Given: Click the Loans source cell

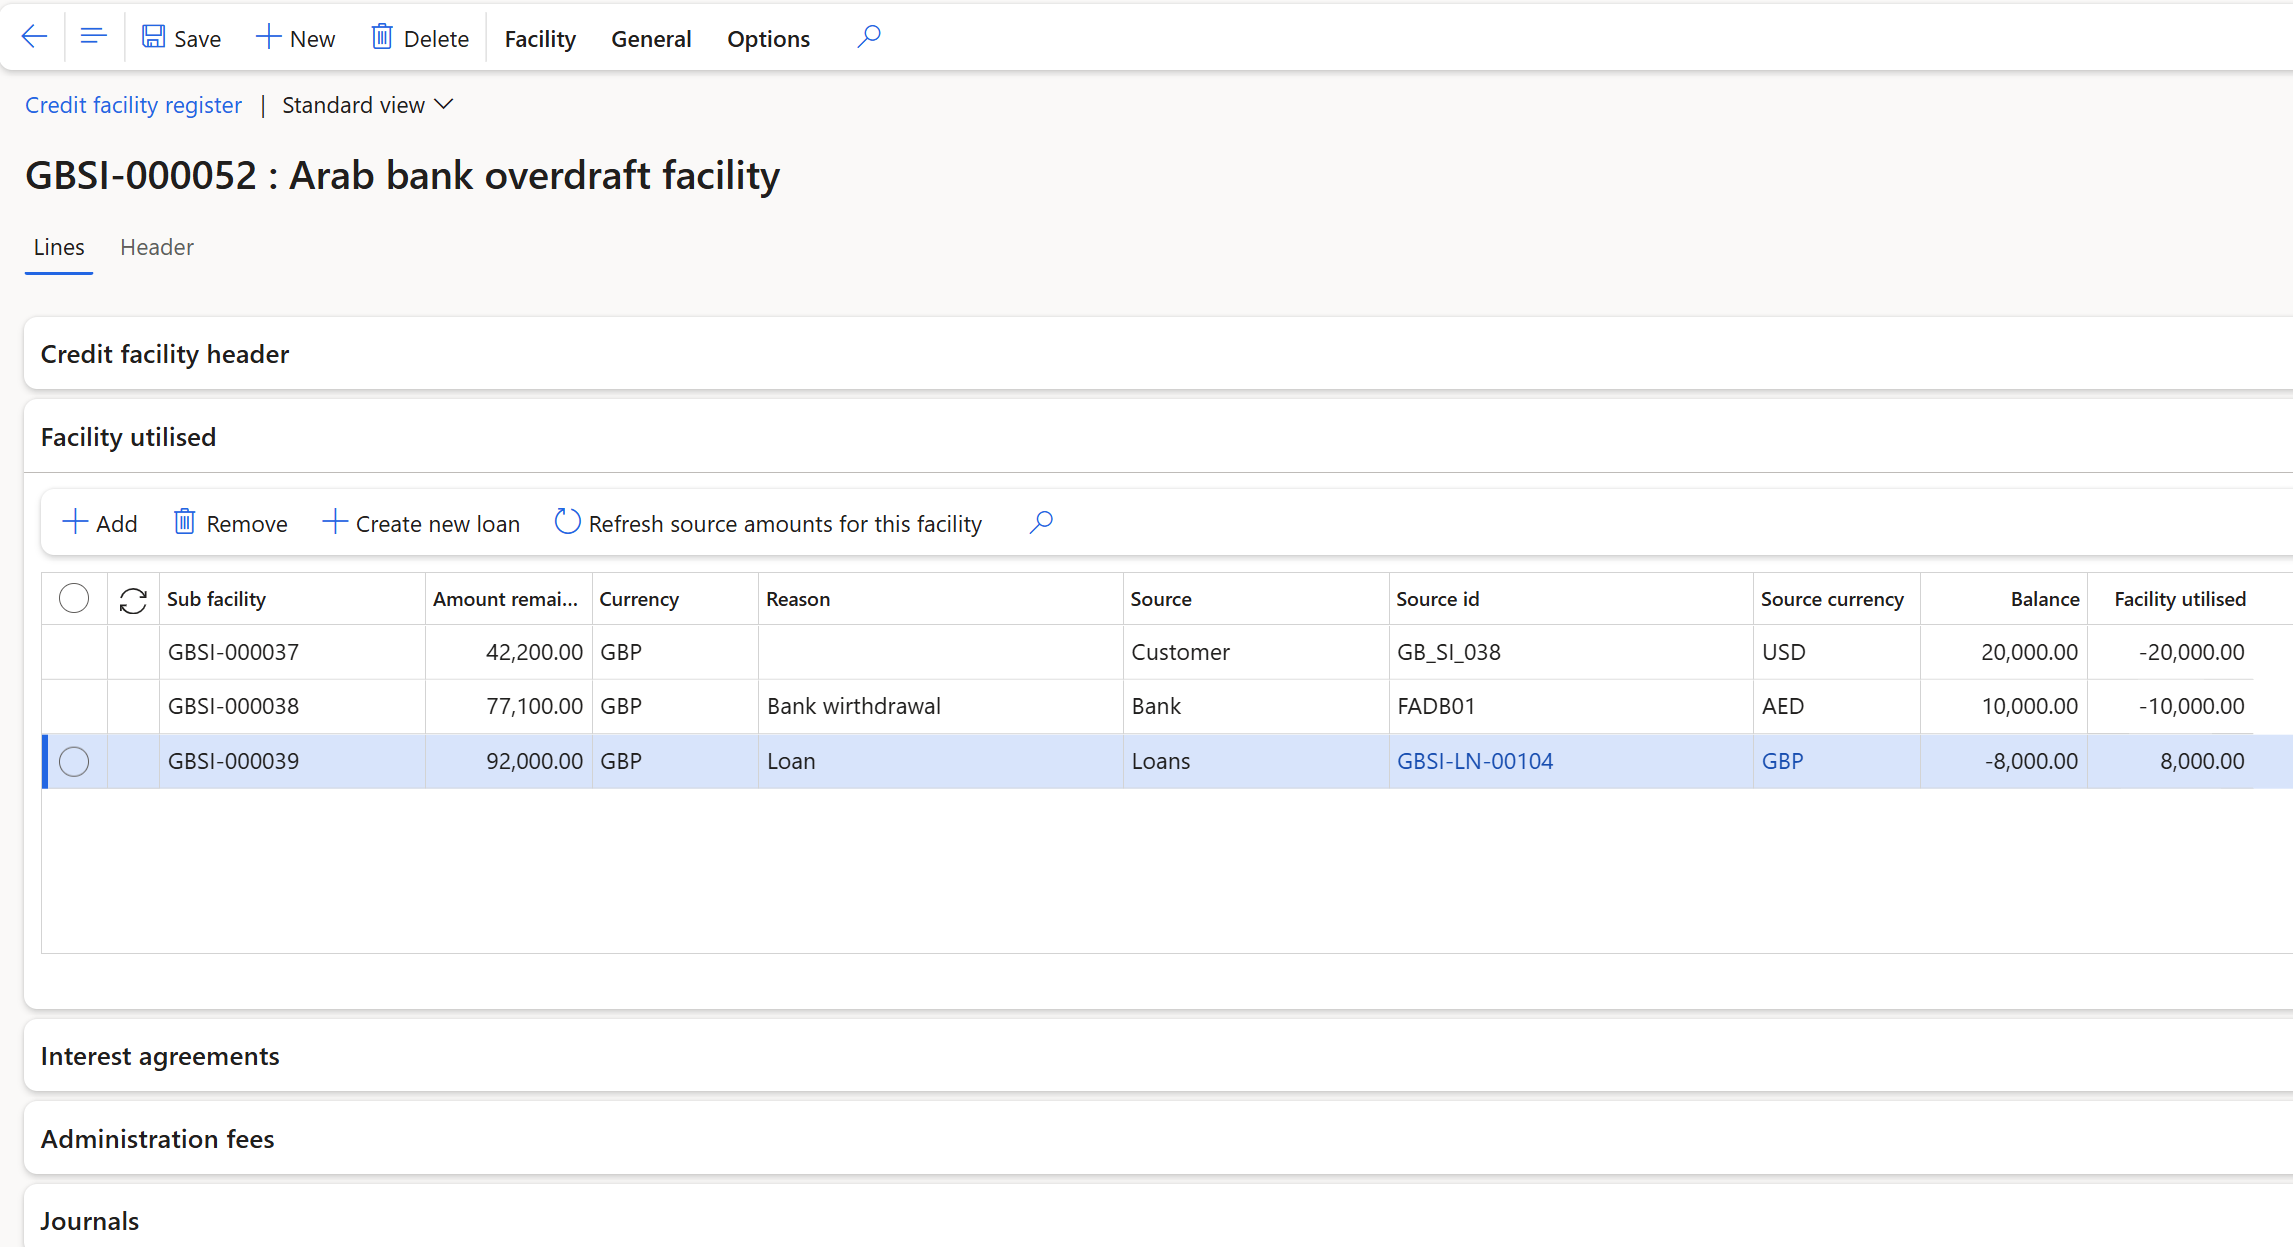Looking at the screenshot, I should pos(1256,761).
